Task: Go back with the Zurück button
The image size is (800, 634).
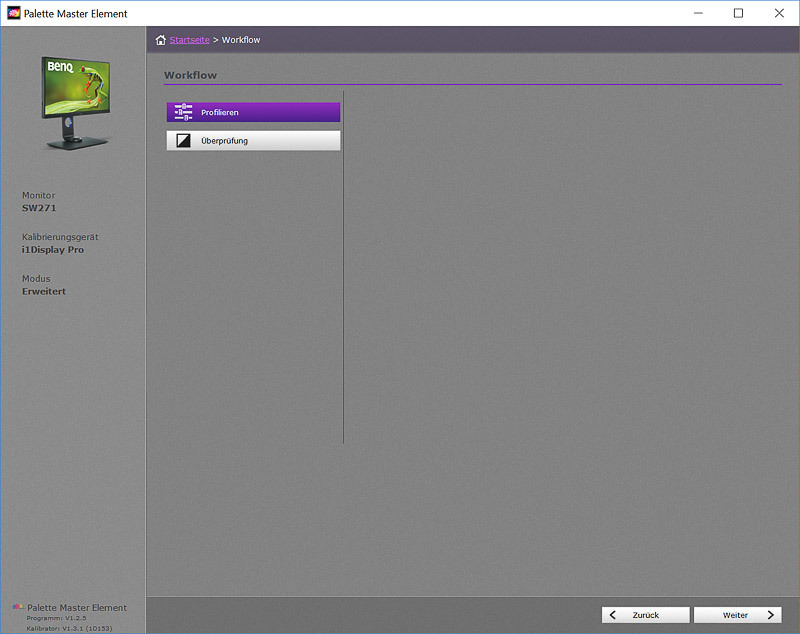Action: point(645,615)
